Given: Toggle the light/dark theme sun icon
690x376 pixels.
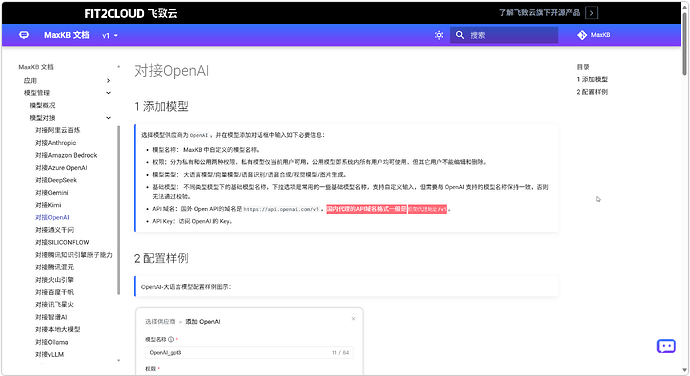Looking at the screenshot, I should [x=439, y=35].
